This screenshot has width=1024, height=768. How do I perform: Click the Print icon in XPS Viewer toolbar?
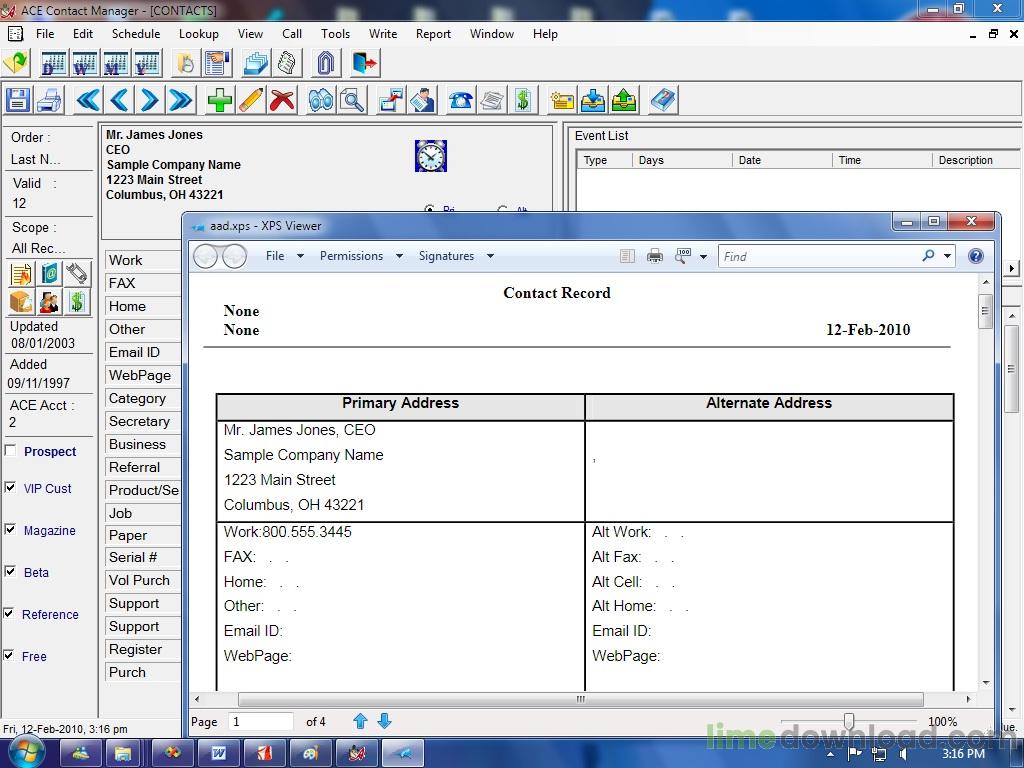[x=655, y=256]
